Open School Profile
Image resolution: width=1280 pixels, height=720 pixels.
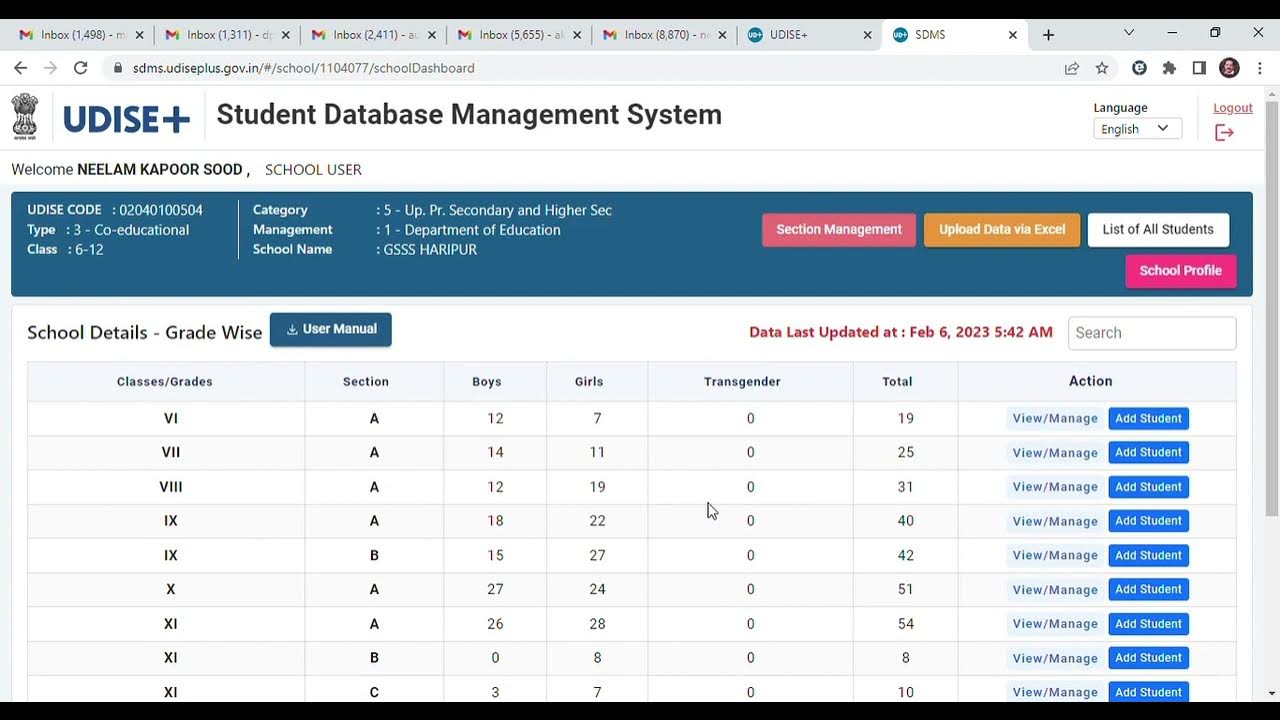click(1181, 271)
